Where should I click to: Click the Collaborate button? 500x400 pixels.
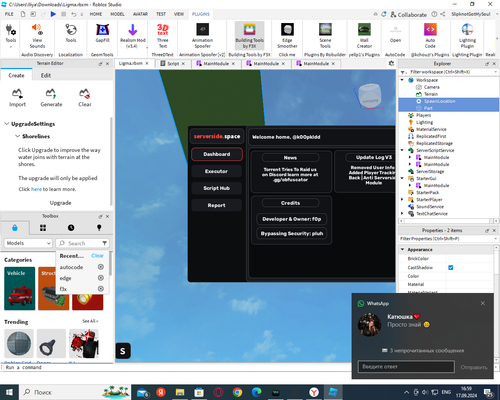click(x=409, y=14)
